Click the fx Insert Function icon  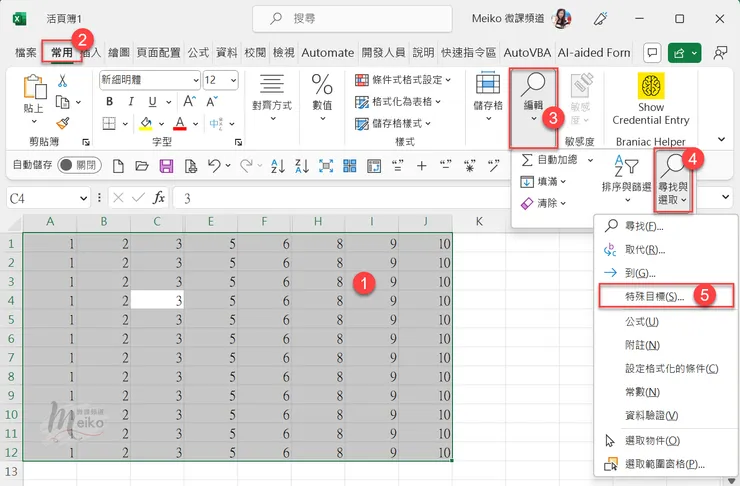pyautogui.click(x=159, y=198)
